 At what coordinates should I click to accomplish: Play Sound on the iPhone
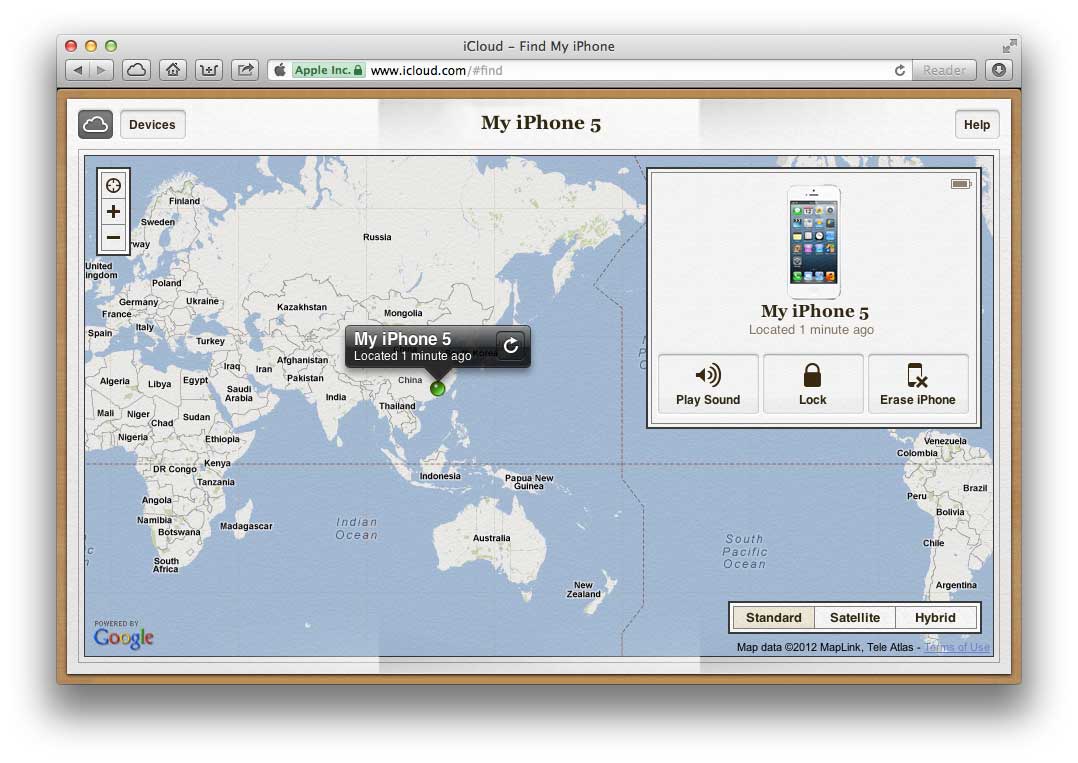pyautogui.click(x=708, y=384)
